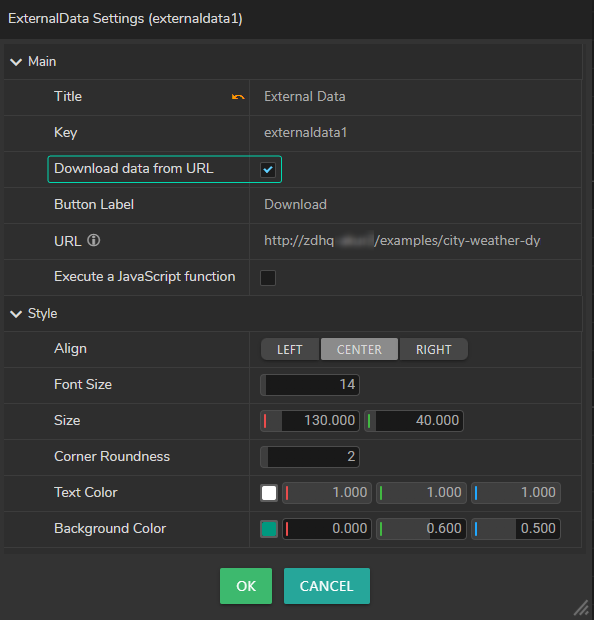Open the white Text Color swatch
The image size is (594, 620).
(x=269, y=493)
